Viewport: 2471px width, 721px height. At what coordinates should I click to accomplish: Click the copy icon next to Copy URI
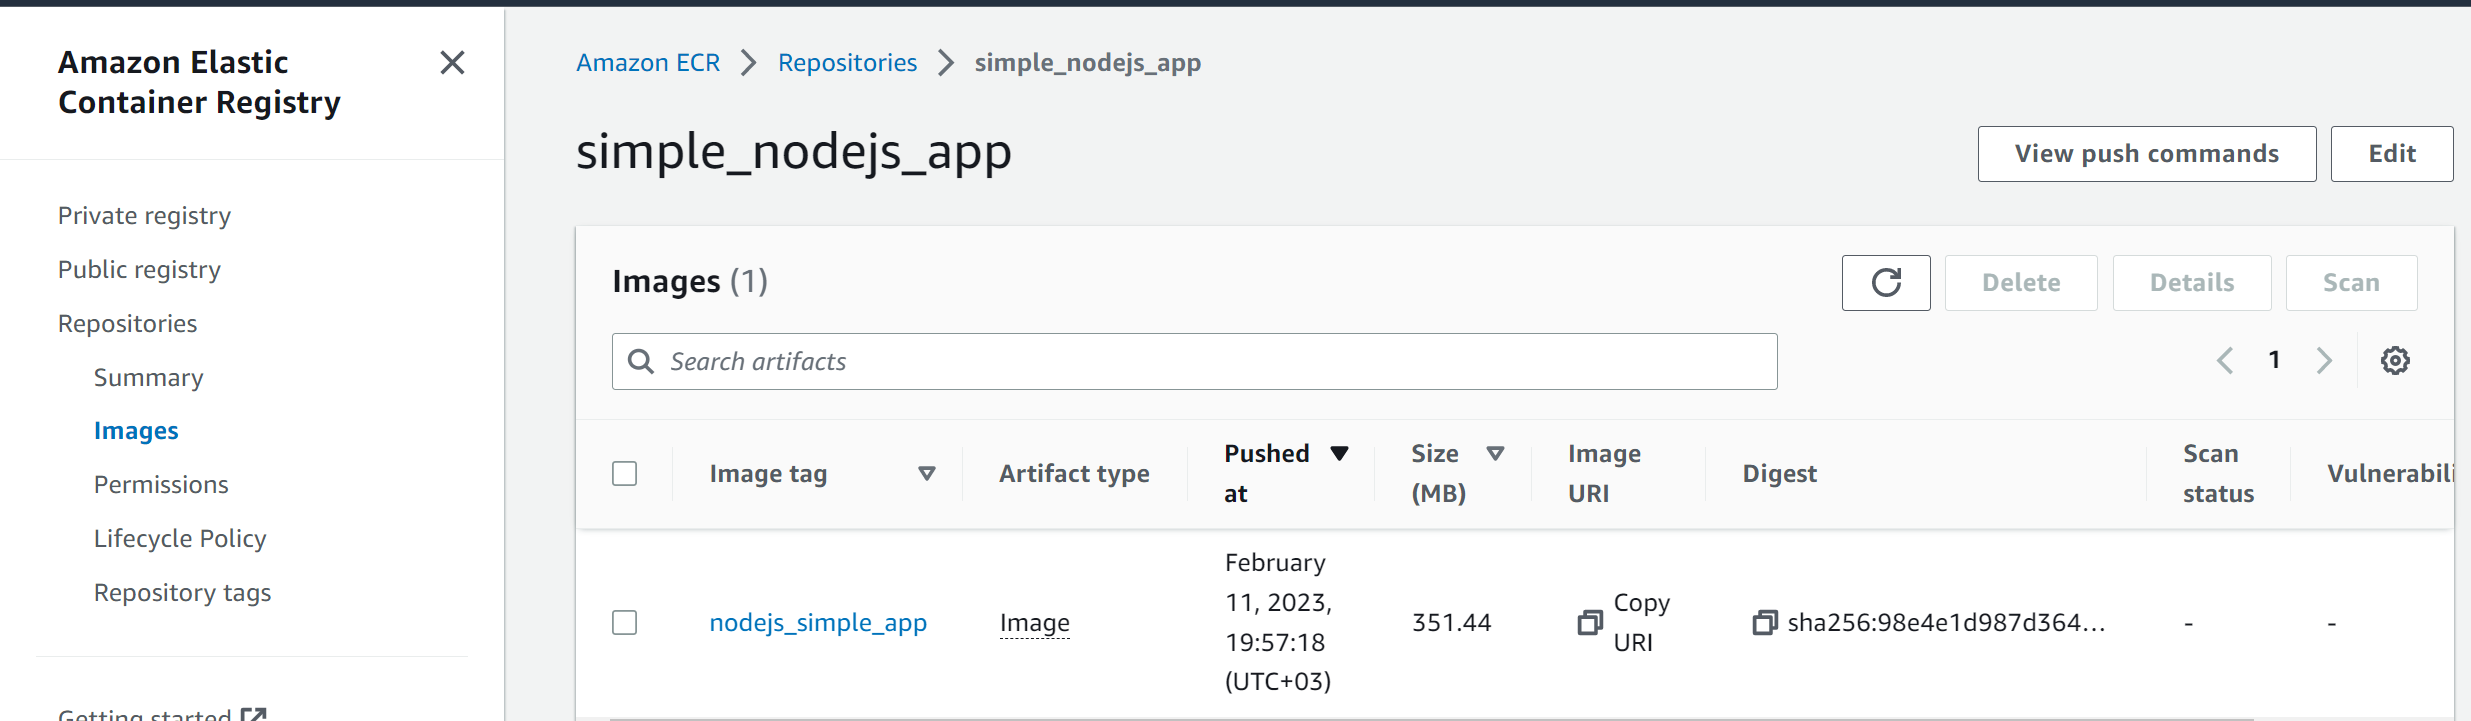point(1589,623)
